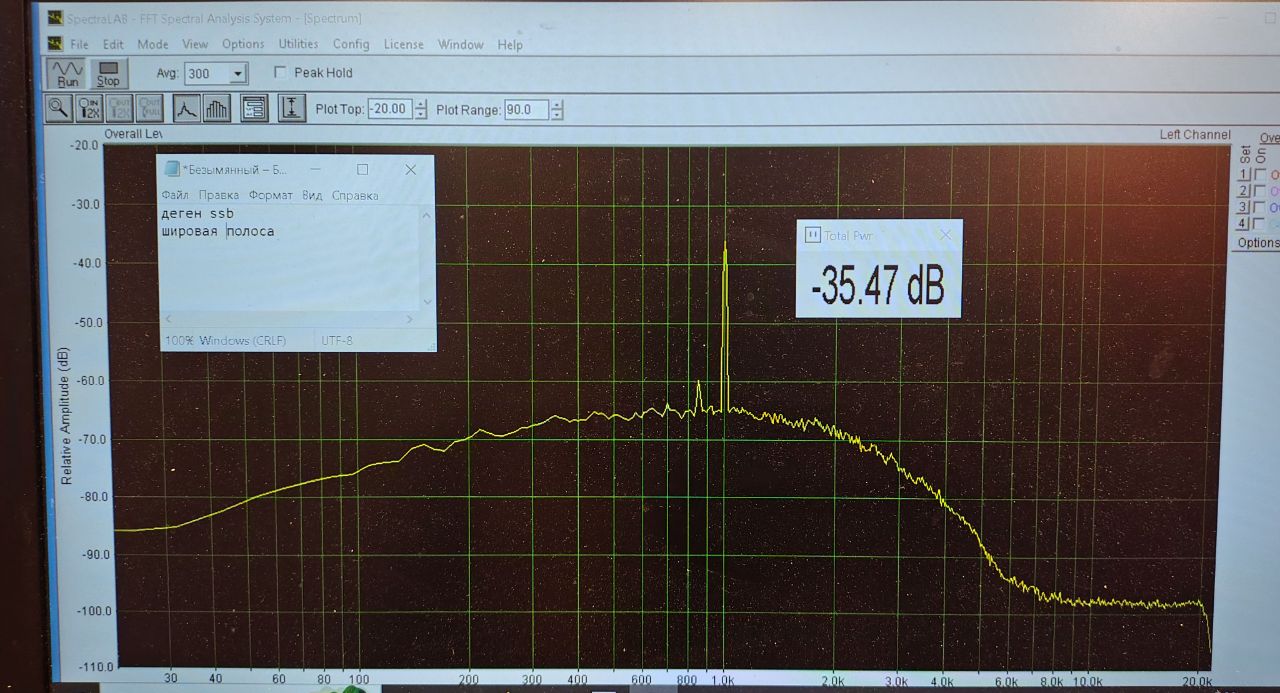The height and width of the screenshot is (693, 1280).
Task: Click the overlay Options button
Action: (x=1258, y=243)
